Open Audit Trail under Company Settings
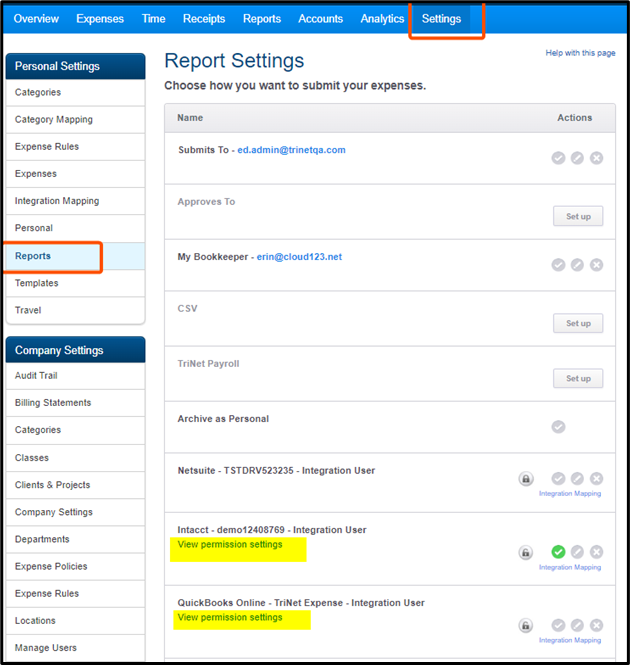Viewport: 630px width, 665px height. point(36,376)
